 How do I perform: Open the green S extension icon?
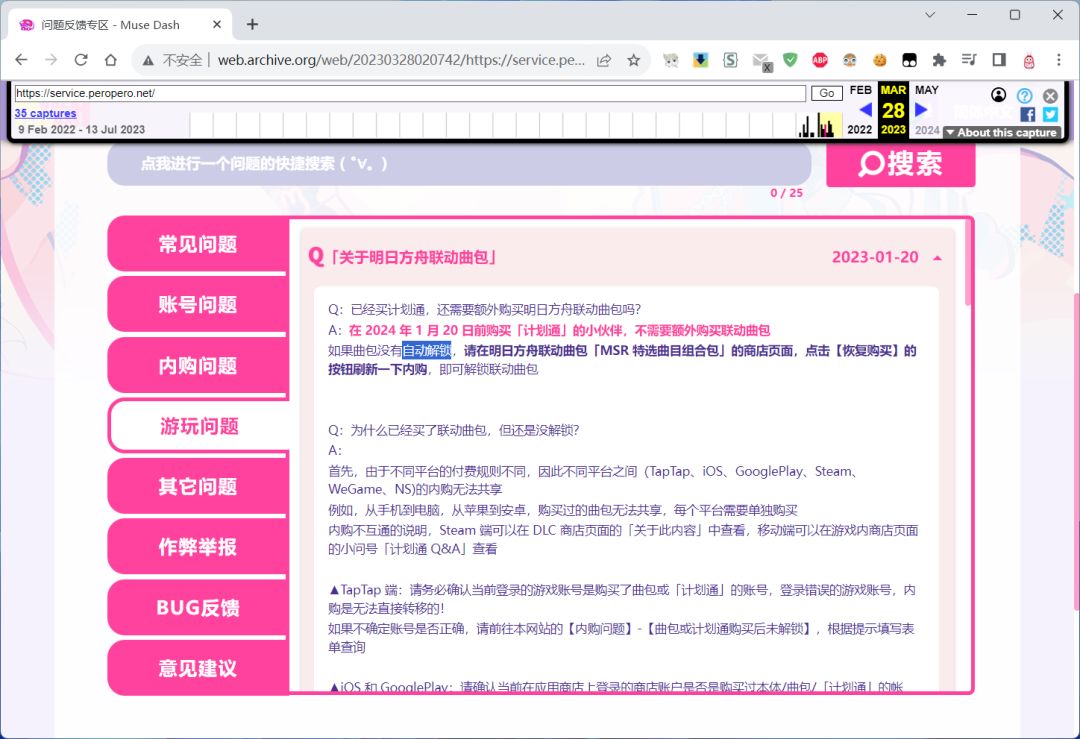click(730, 60)
